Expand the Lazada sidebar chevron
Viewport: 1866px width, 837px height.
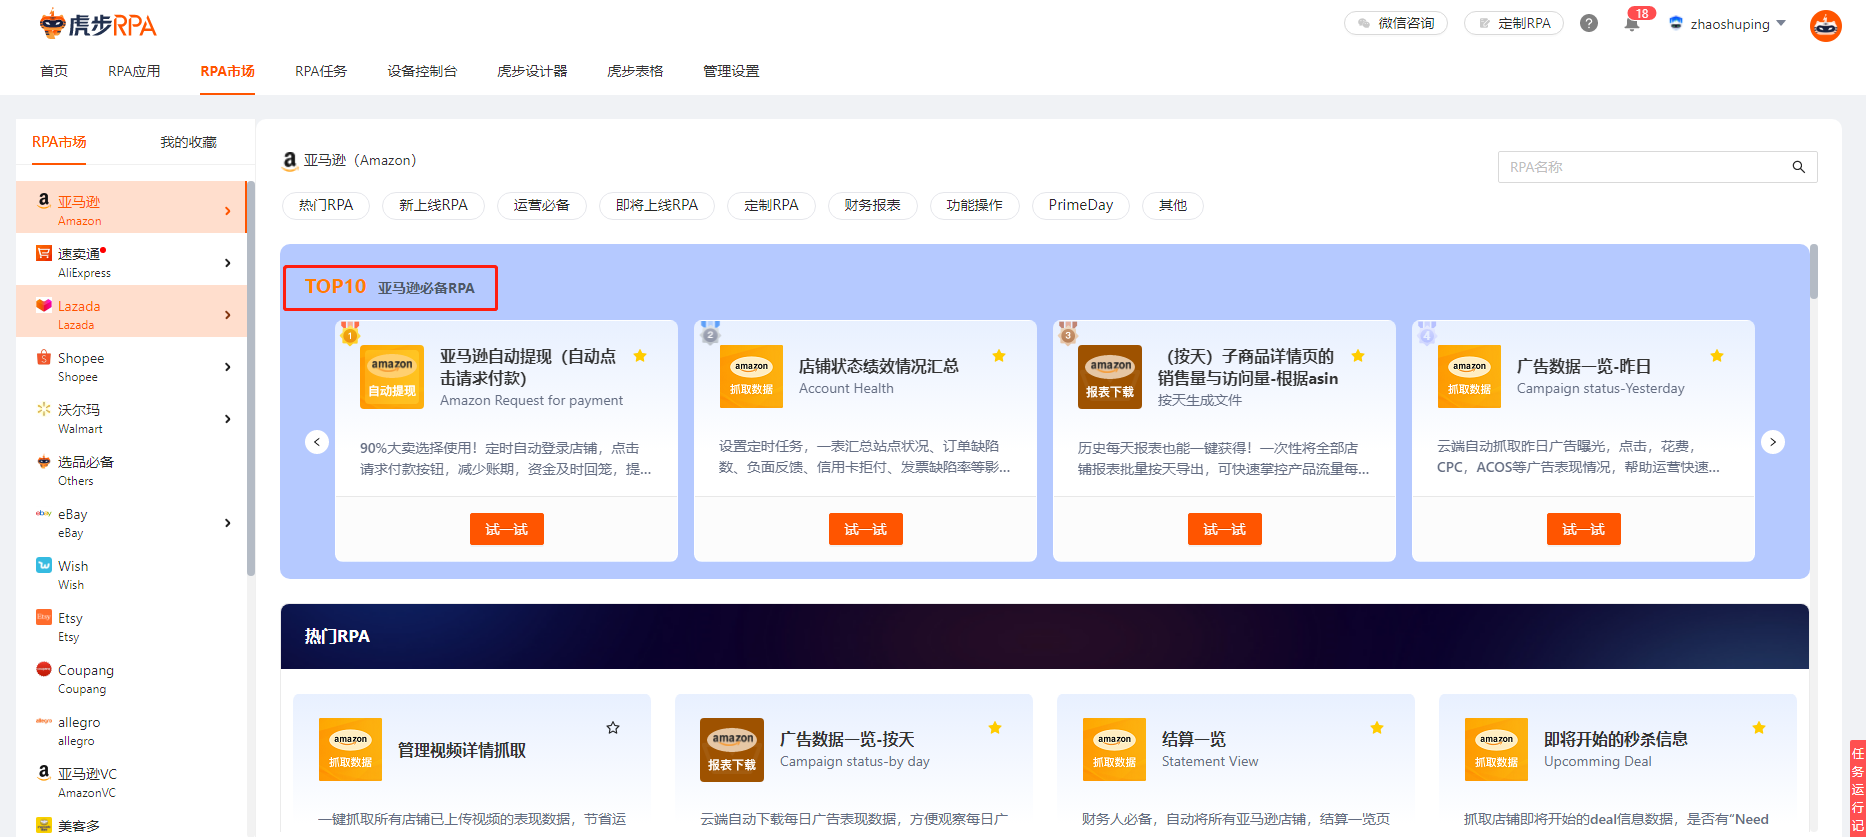[x=228, y=315]
